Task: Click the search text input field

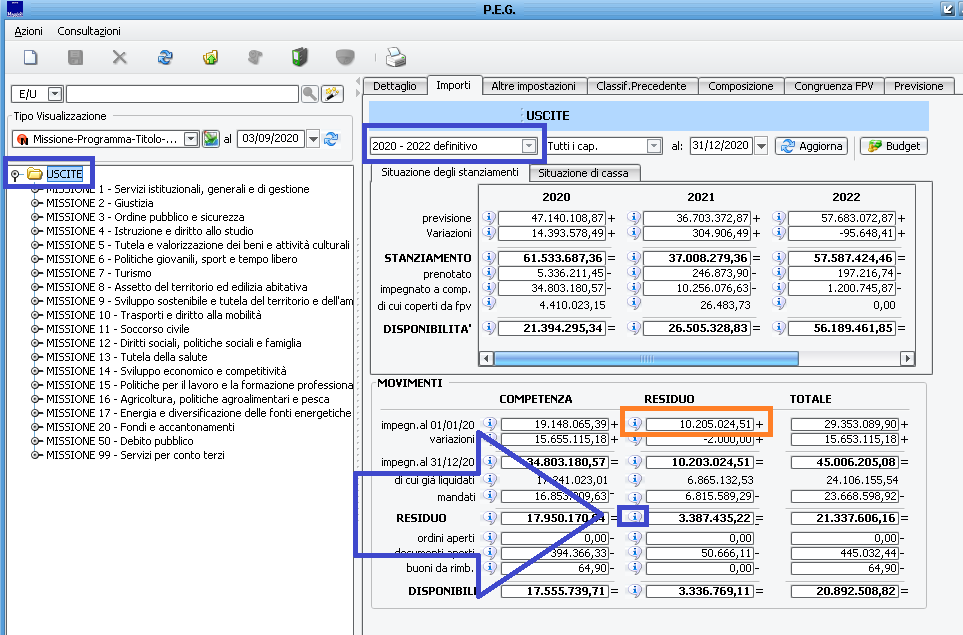Action: coord(182,93)
